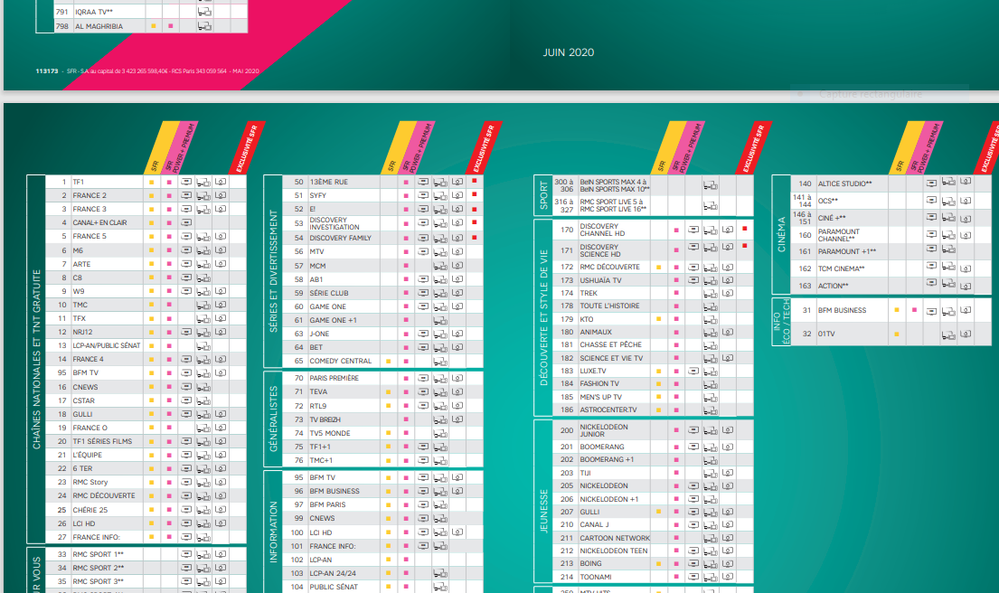Click the multi-device icon in the MCM row

[x=440, y=266]
